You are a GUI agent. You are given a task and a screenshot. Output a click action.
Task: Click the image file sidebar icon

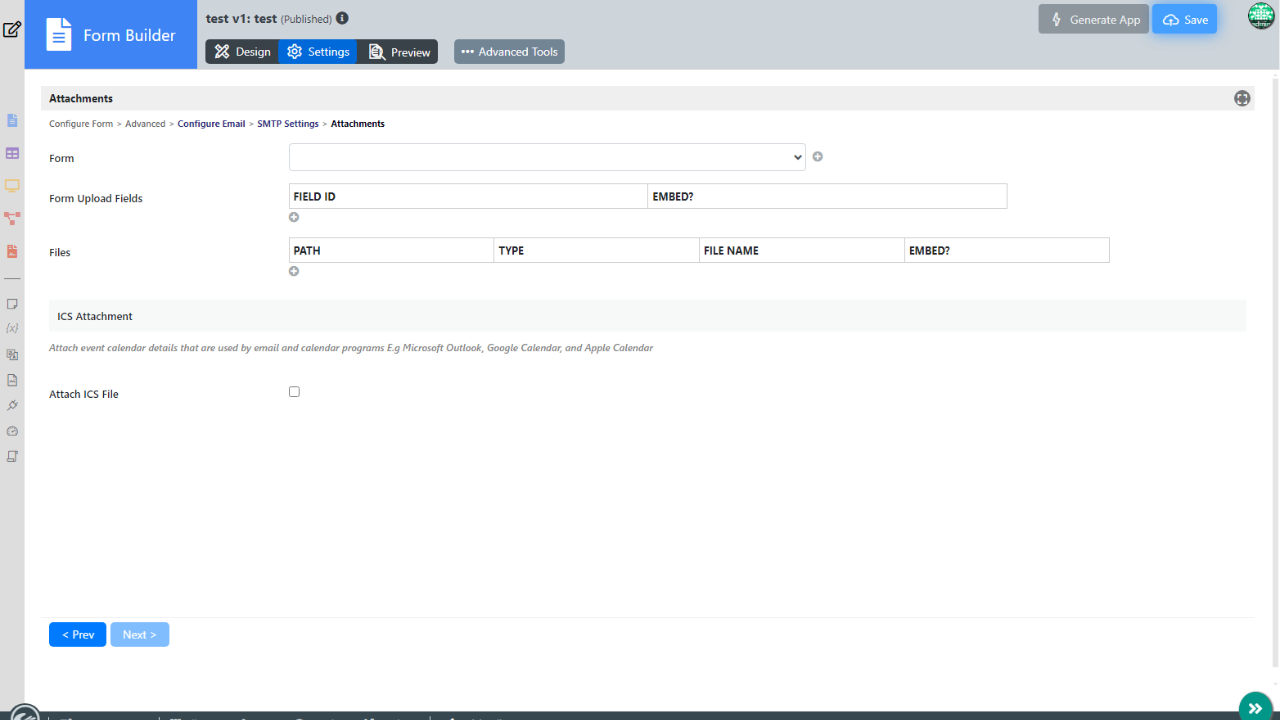point(12,380)
